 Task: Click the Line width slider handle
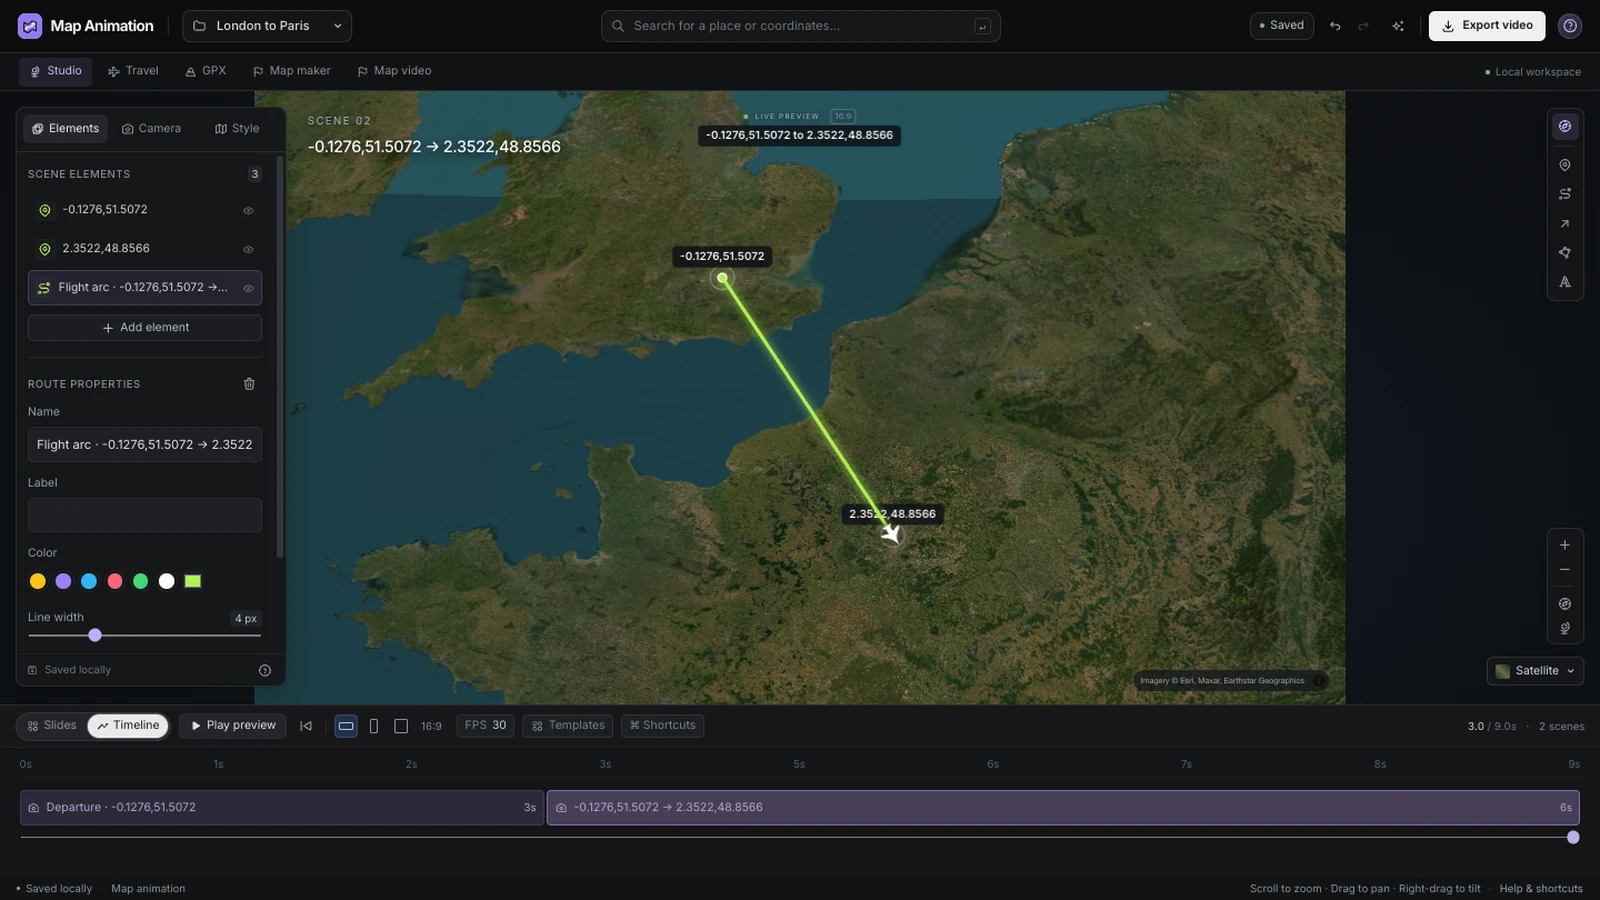pyautogui.click(x=95, y=635)
